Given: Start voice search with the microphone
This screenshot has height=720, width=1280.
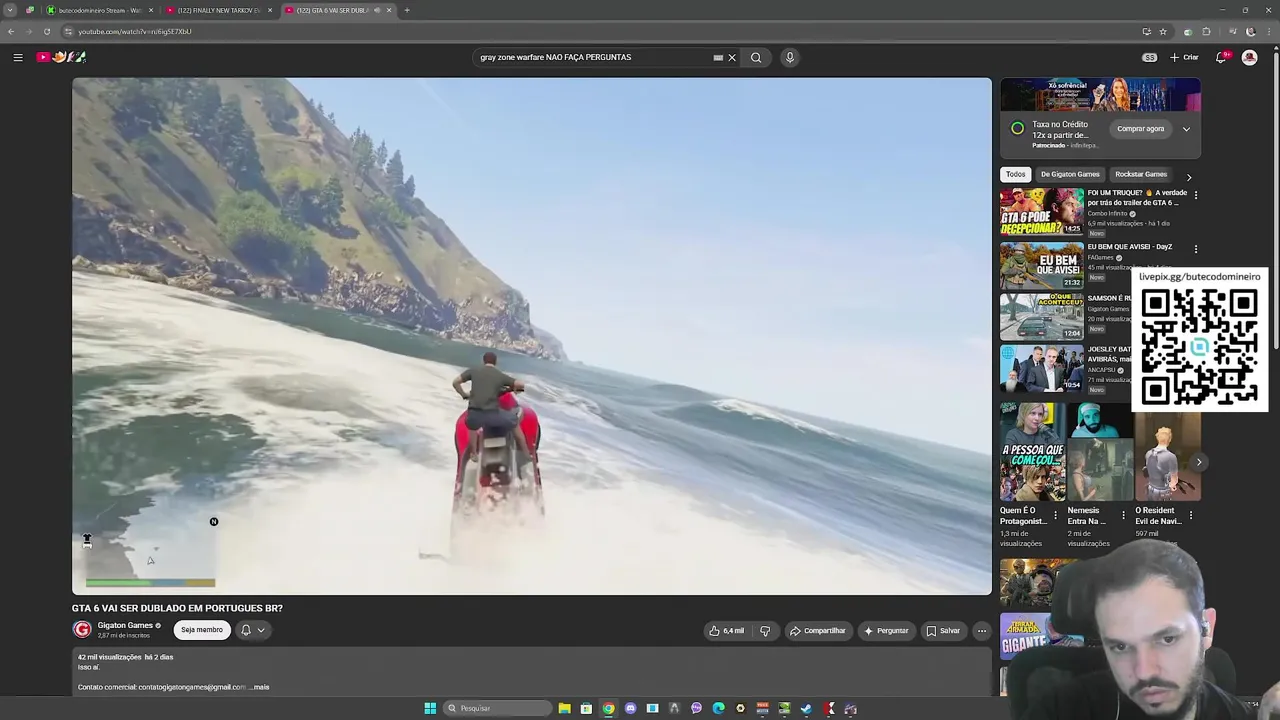Looking at the screenshot, I should [790, 57].
